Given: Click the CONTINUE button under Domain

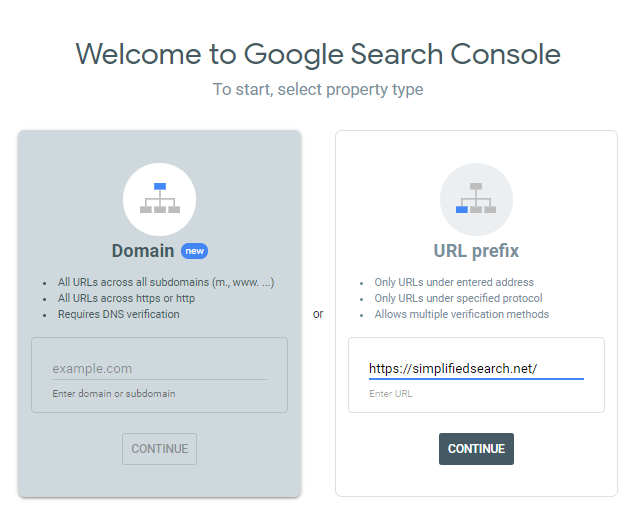Looking at the screenshot, I should pyautogui.click(x=159, y=449).
